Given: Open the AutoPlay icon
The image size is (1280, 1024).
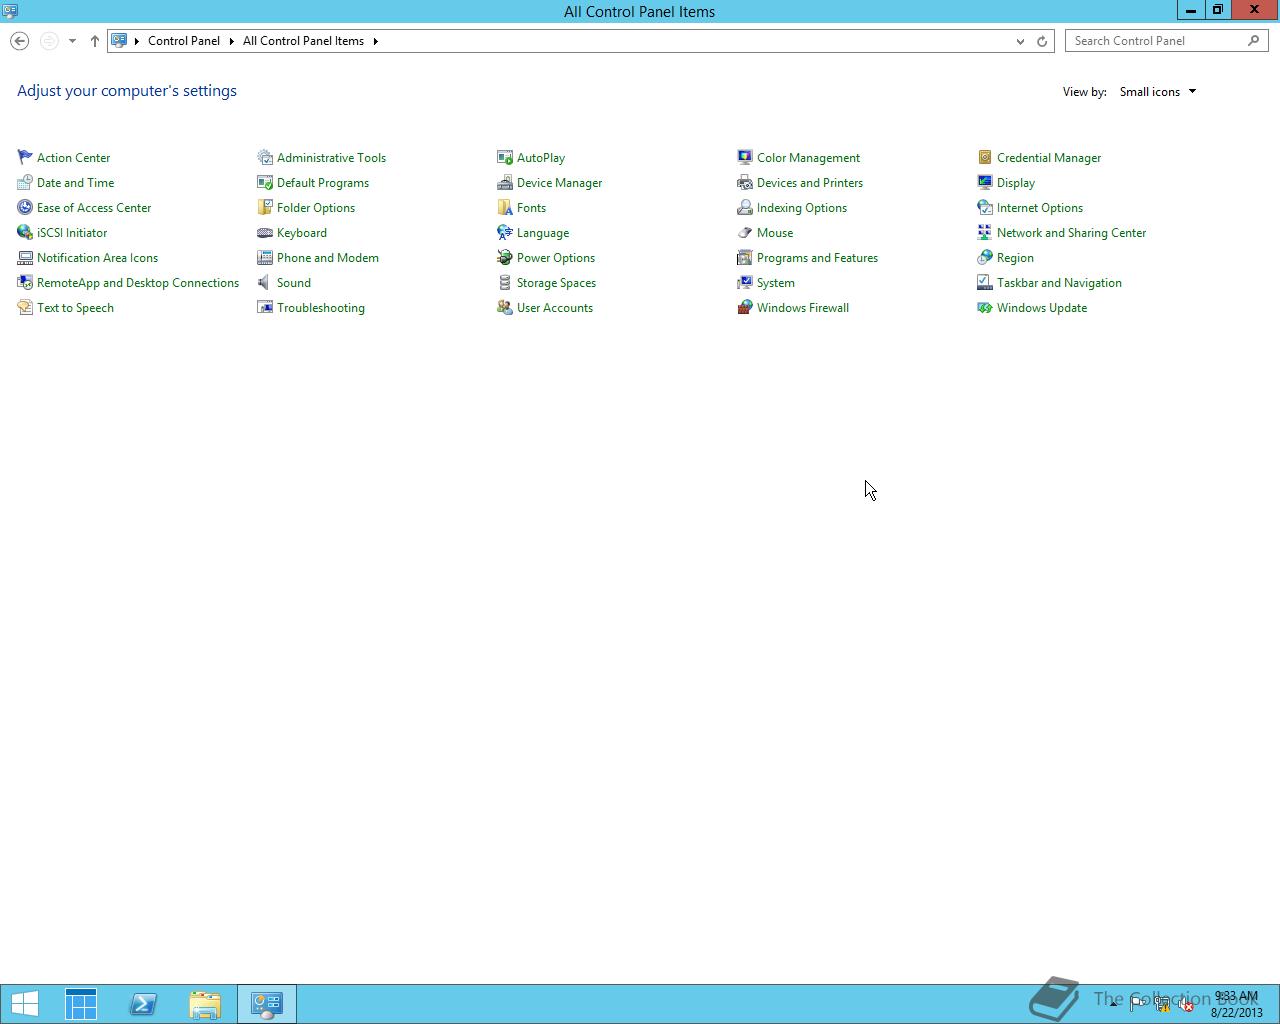Looking at the screenshot, I should 505,157.
